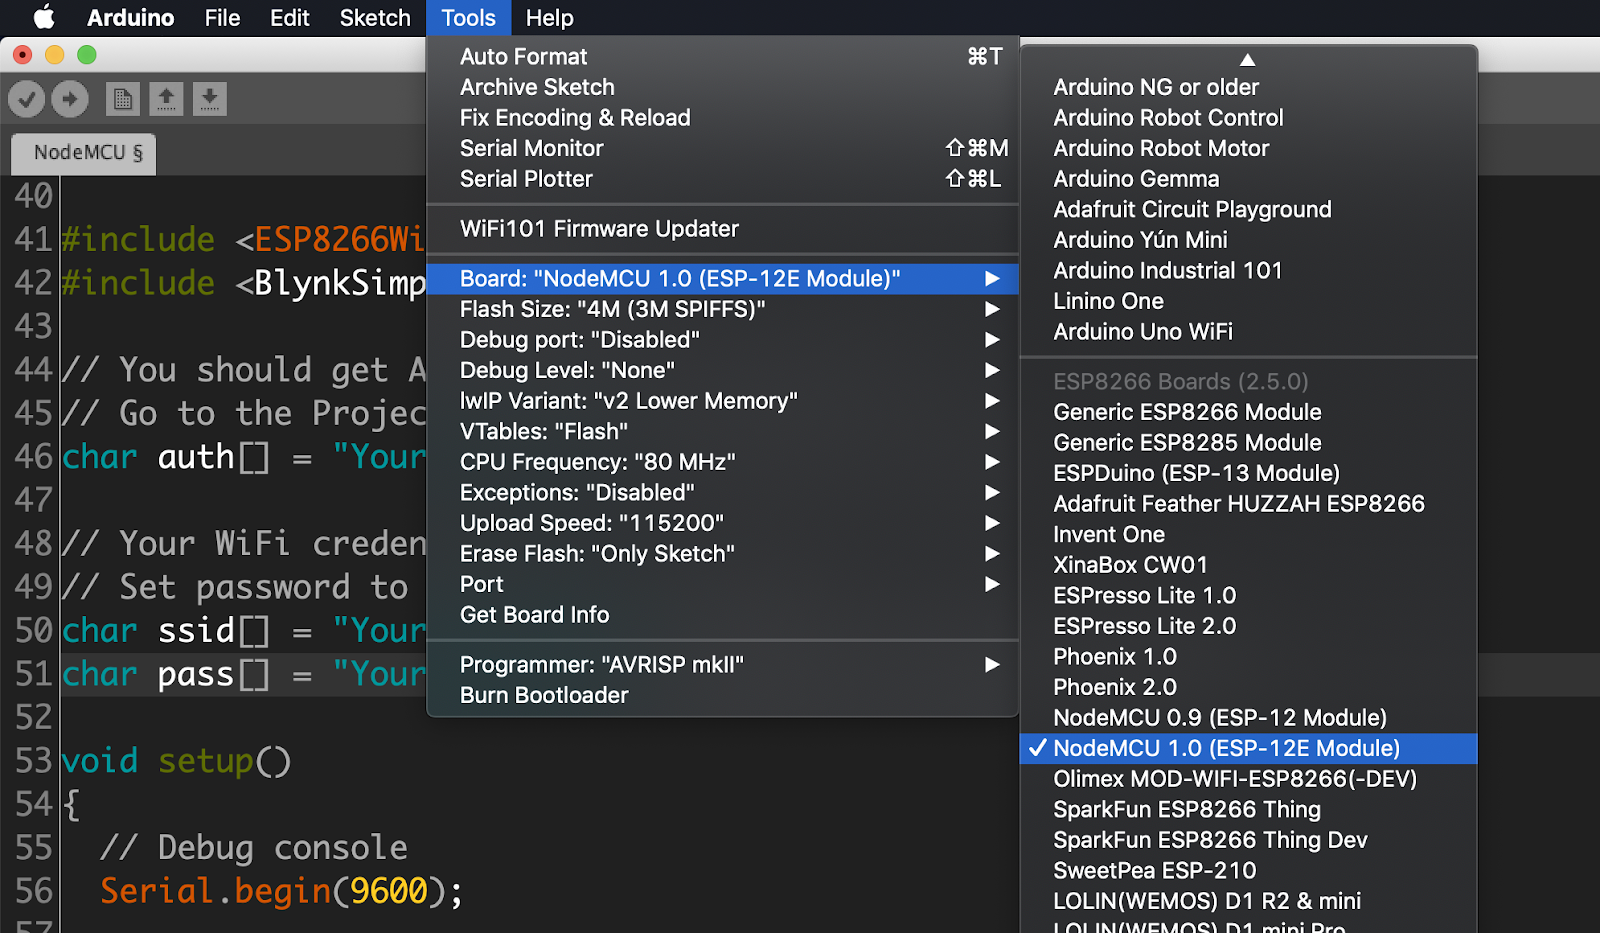Expand the Upload Speed submenu

[722, 523]
